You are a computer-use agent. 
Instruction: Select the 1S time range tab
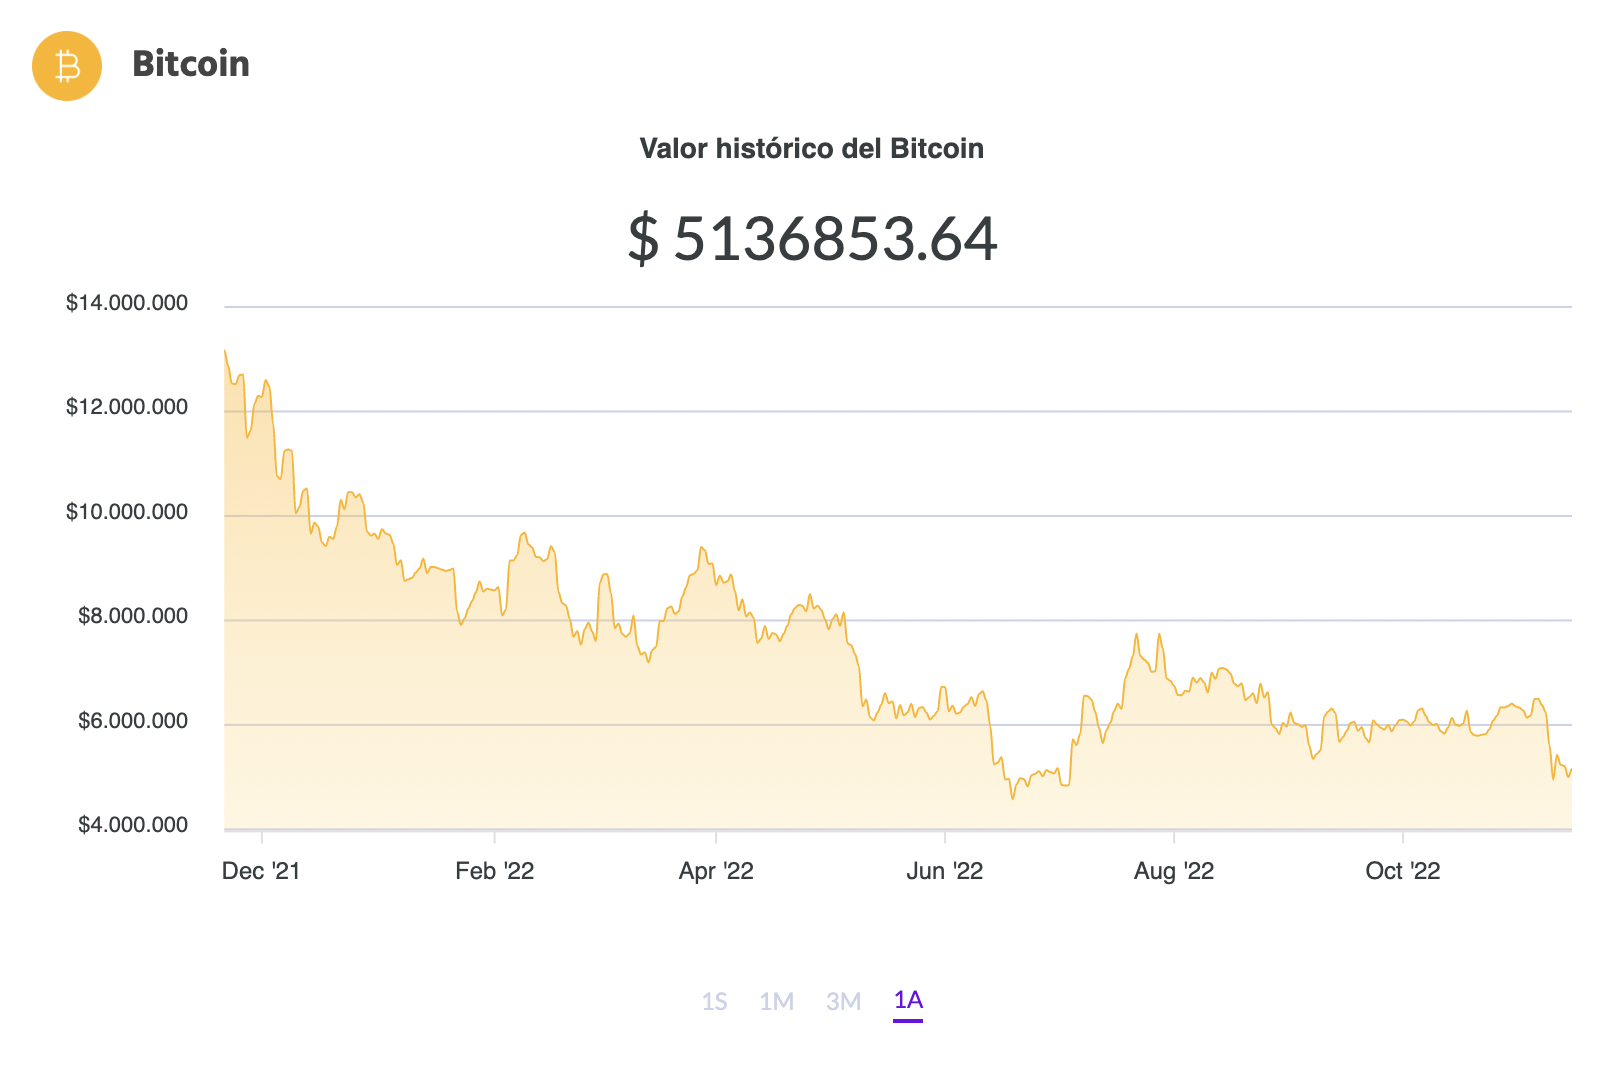(714, 1001)
